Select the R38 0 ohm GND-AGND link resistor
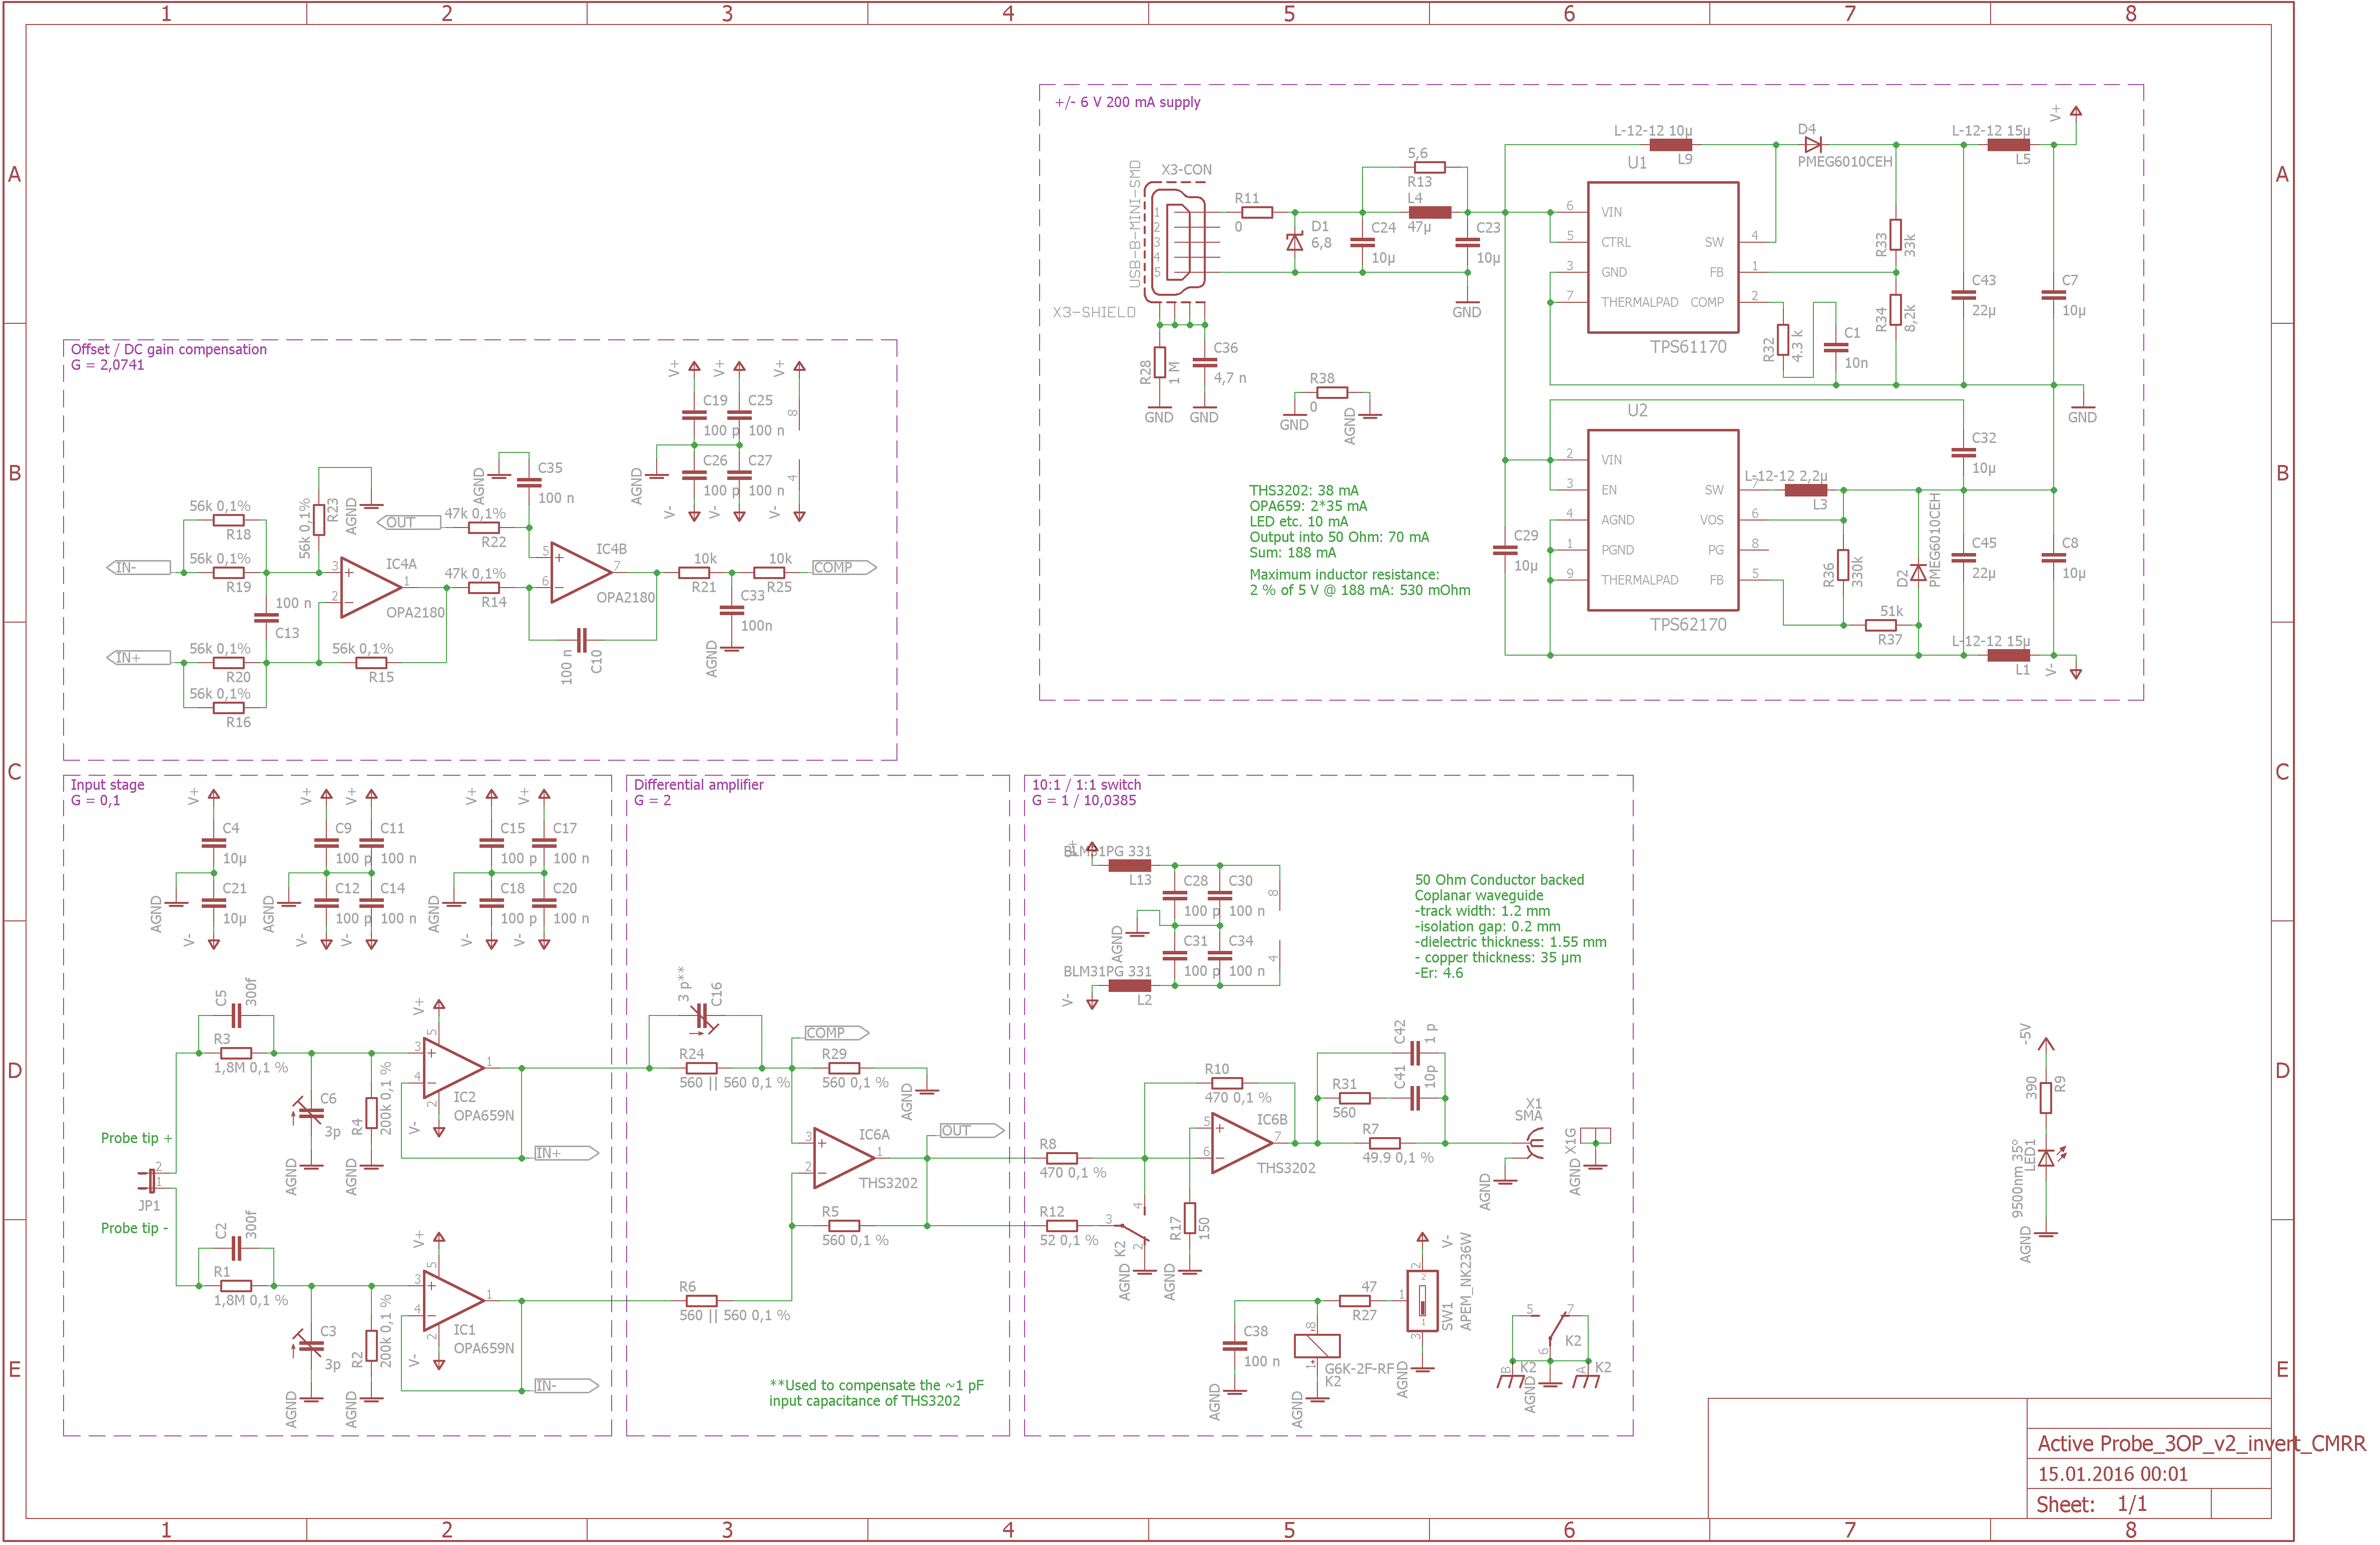Viewport: 2380px width, 1545px height. [1332, 393]
